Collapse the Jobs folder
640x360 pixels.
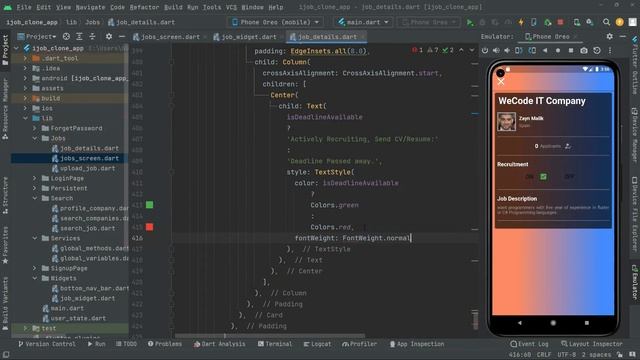(x=35, y=138)
